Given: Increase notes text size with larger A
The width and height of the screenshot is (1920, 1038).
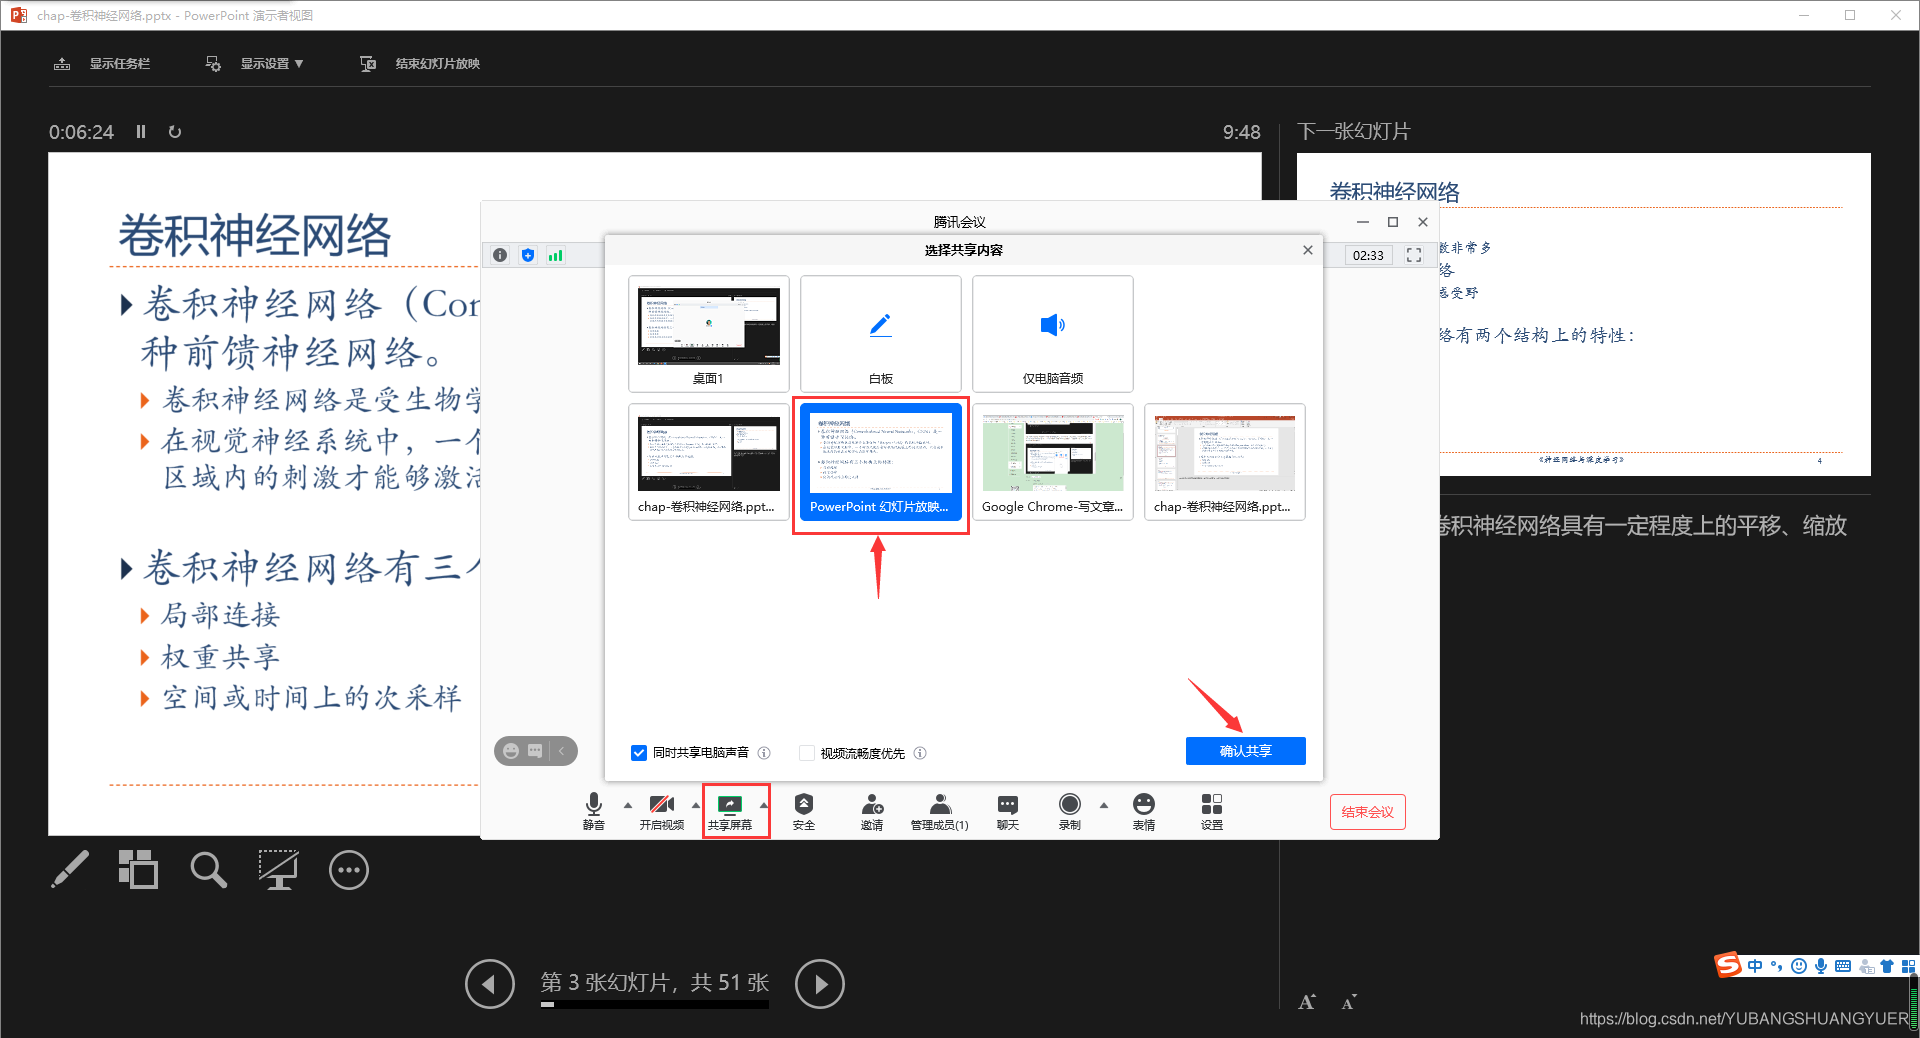Looking at the screenshot, I should [1307, 1002].
